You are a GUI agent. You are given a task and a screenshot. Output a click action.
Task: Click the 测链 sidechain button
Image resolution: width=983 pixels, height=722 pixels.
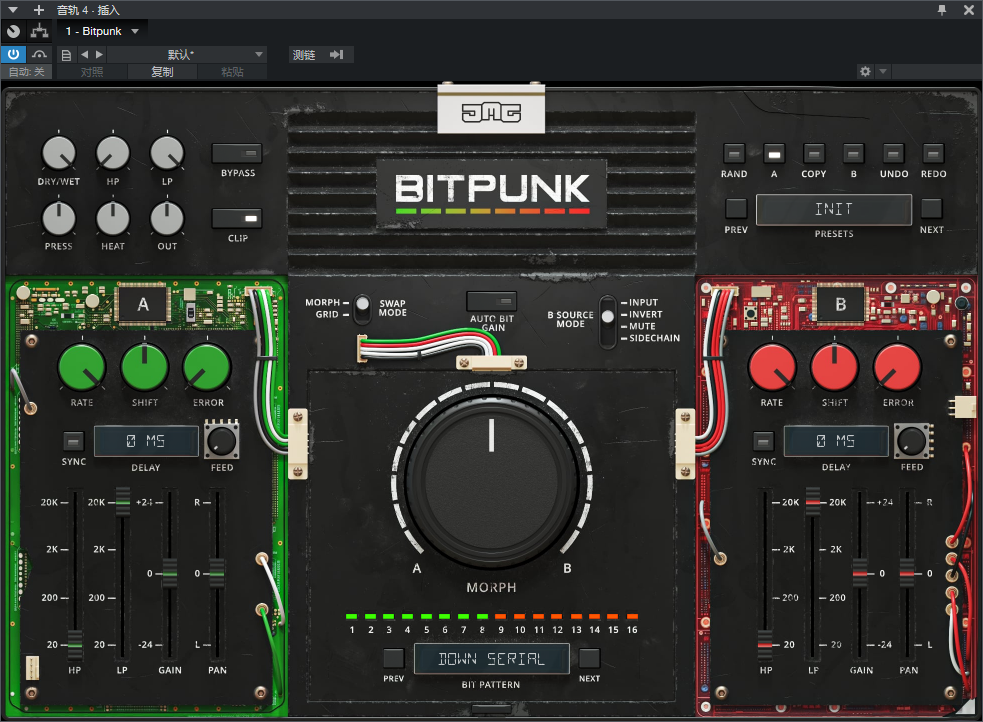[x=304, y=55]
